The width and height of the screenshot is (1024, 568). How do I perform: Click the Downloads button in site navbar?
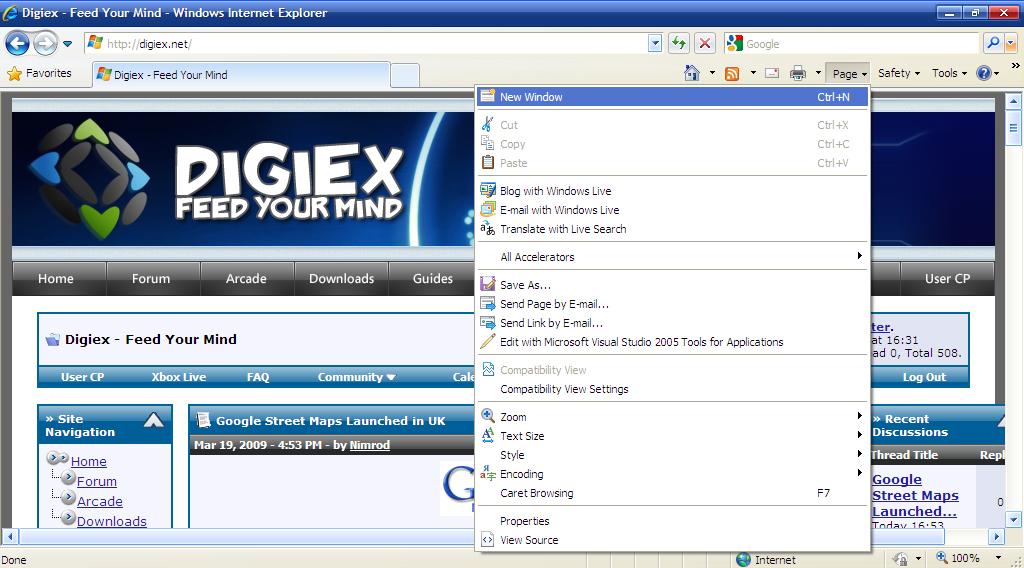(x=342, y=279)
